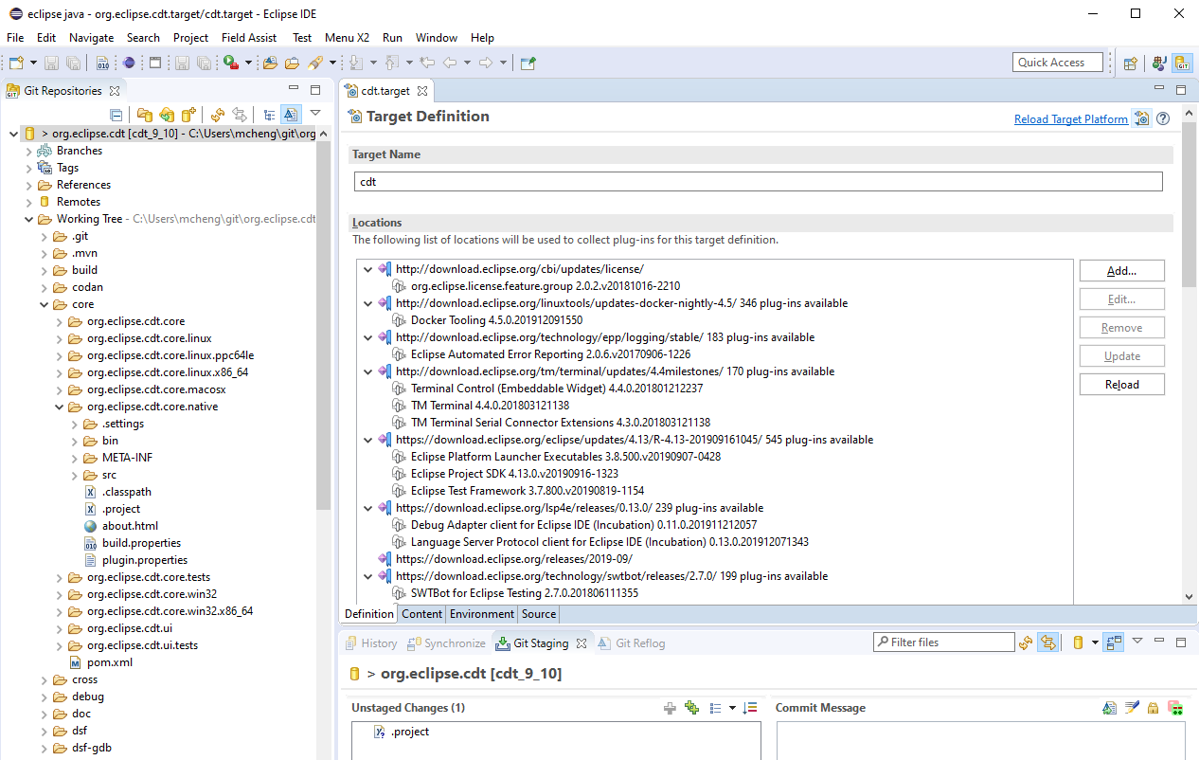The width and height of the screenshot is (1199, 760).
Task: Click the Back navigation arrow
Action: click(x=450, y=63)
